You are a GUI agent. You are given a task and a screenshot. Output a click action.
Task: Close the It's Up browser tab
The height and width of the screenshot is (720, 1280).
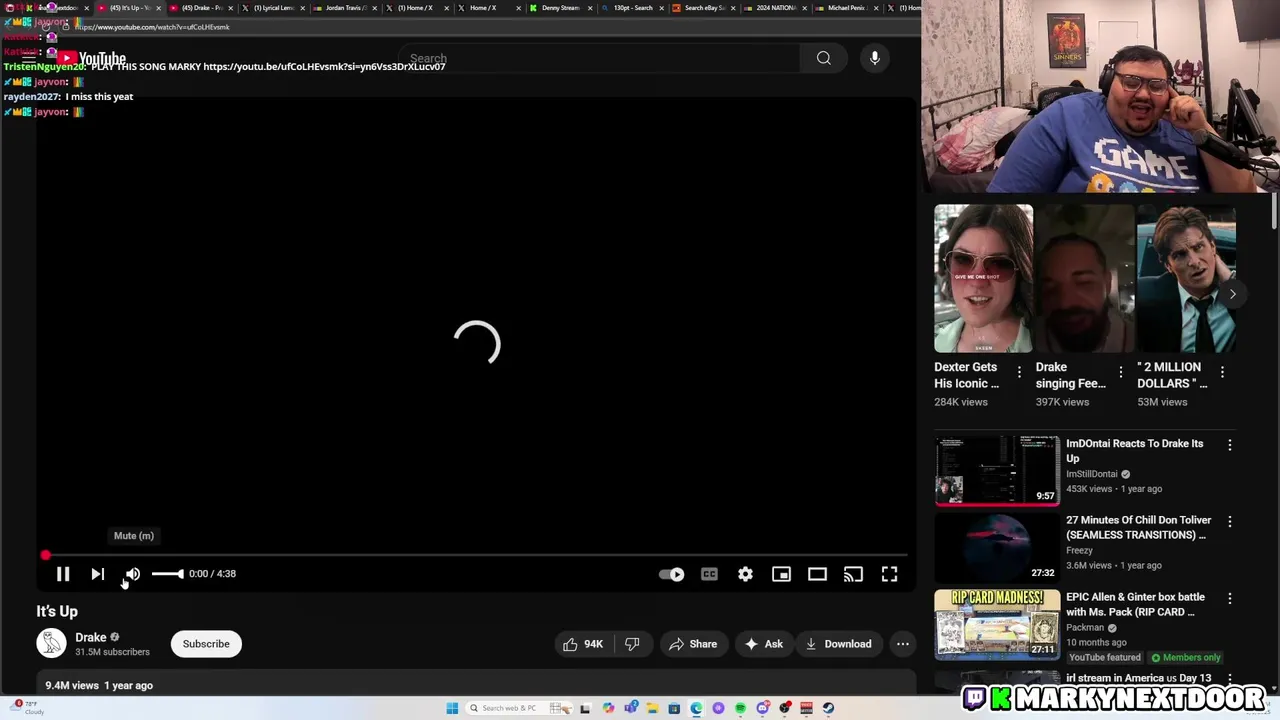click(x=158, y=8)
